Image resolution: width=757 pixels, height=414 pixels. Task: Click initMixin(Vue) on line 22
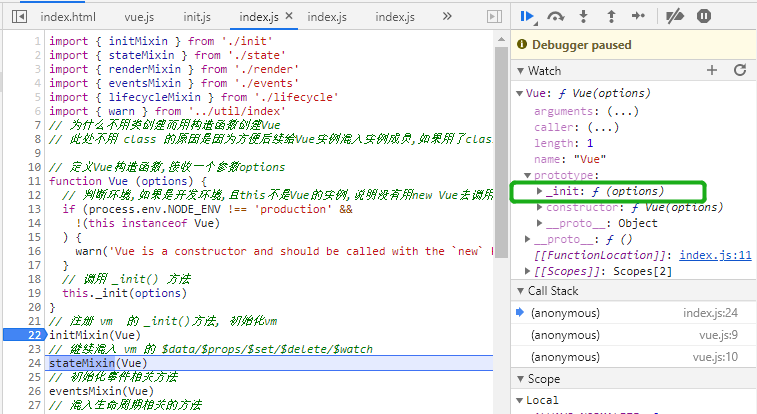tap(95, 335)
